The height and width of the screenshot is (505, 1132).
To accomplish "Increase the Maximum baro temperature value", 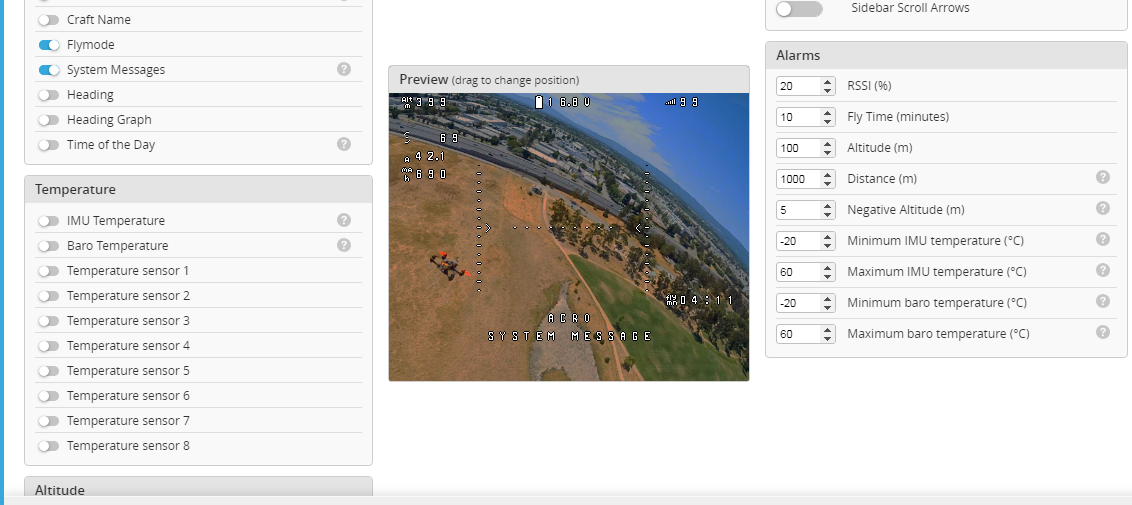I will 827,330.
